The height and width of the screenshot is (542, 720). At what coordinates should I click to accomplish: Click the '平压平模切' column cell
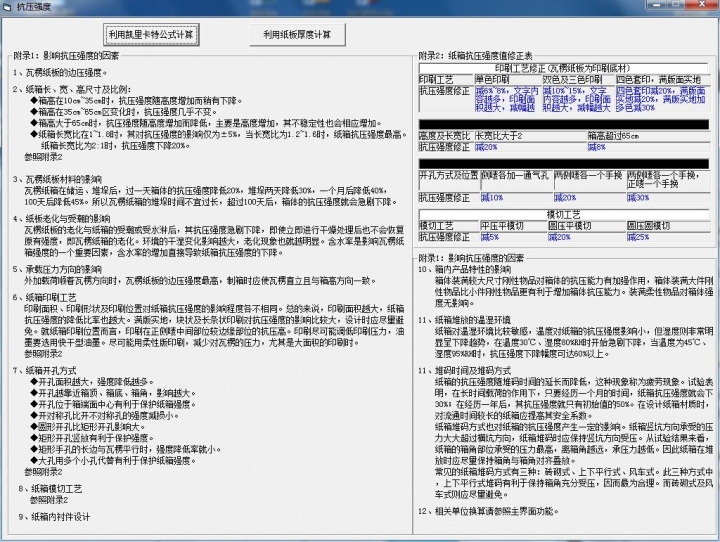513,226
